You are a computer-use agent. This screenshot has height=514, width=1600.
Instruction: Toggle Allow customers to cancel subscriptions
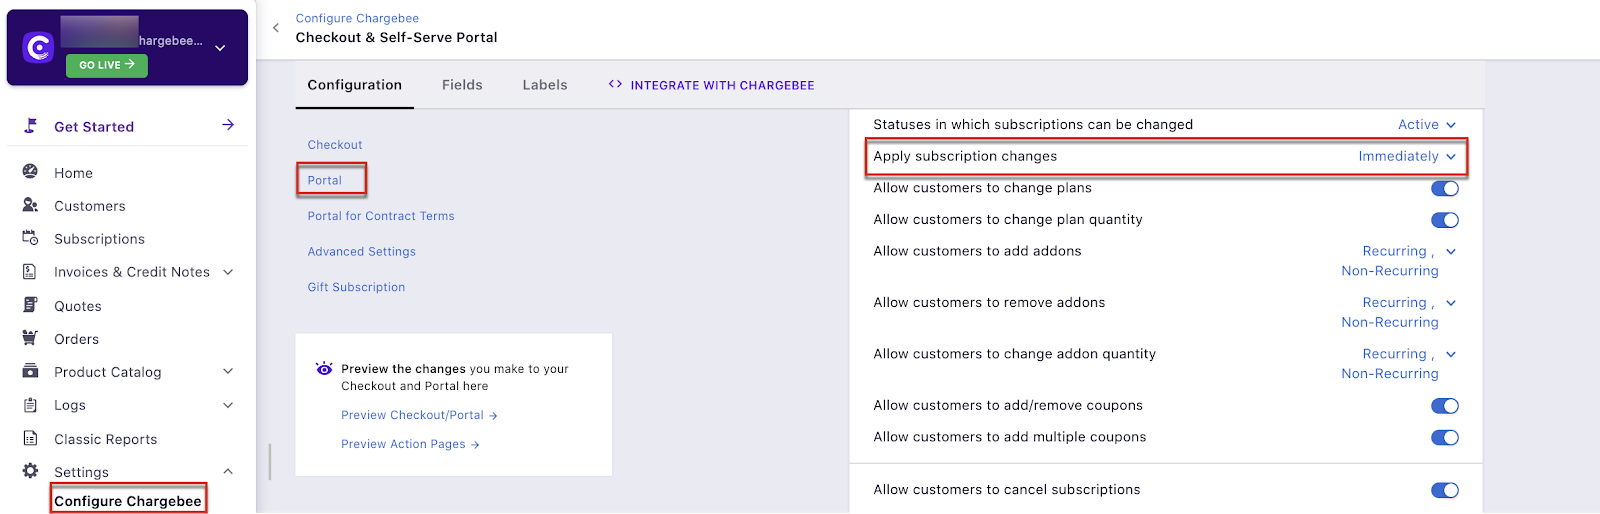pos(1445,490)
